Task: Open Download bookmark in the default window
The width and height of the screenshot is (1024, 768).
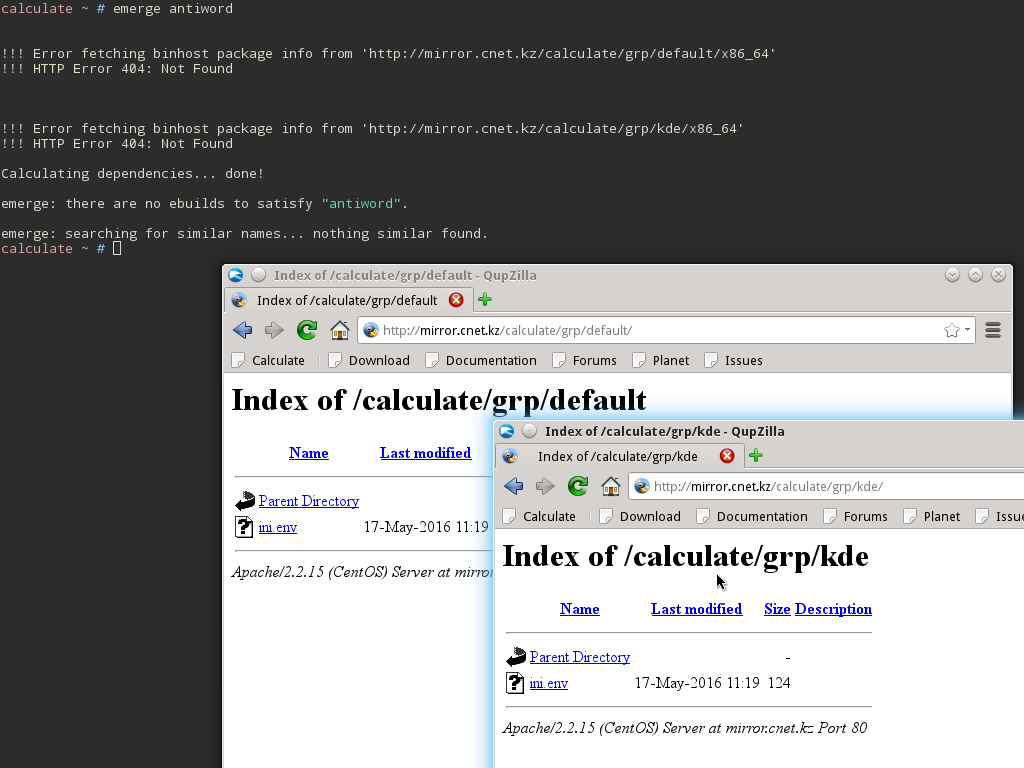Action: coord(369,360)
